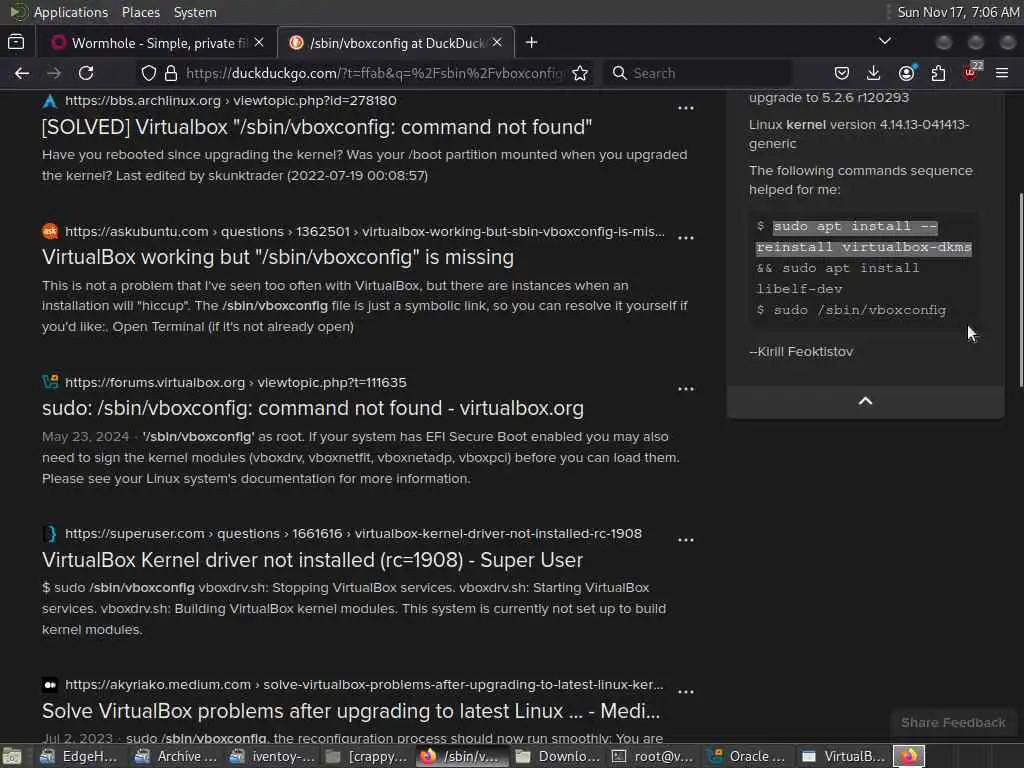Screen dimensions: 1024x768
Task: List all tabs dropdown arrow
Action: pyautogui.click(x=885, y=41)
